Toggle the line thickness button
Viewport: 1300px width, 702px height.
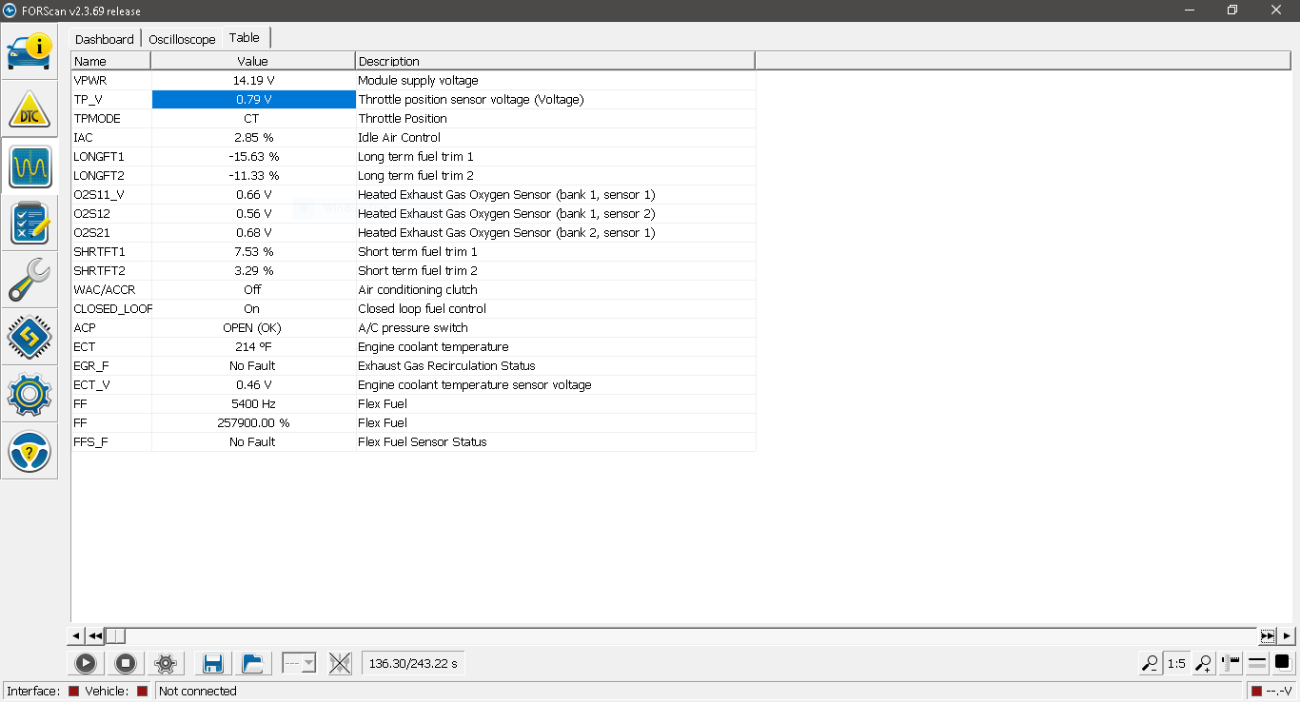pyautogui.click(x=1257, y=663)
